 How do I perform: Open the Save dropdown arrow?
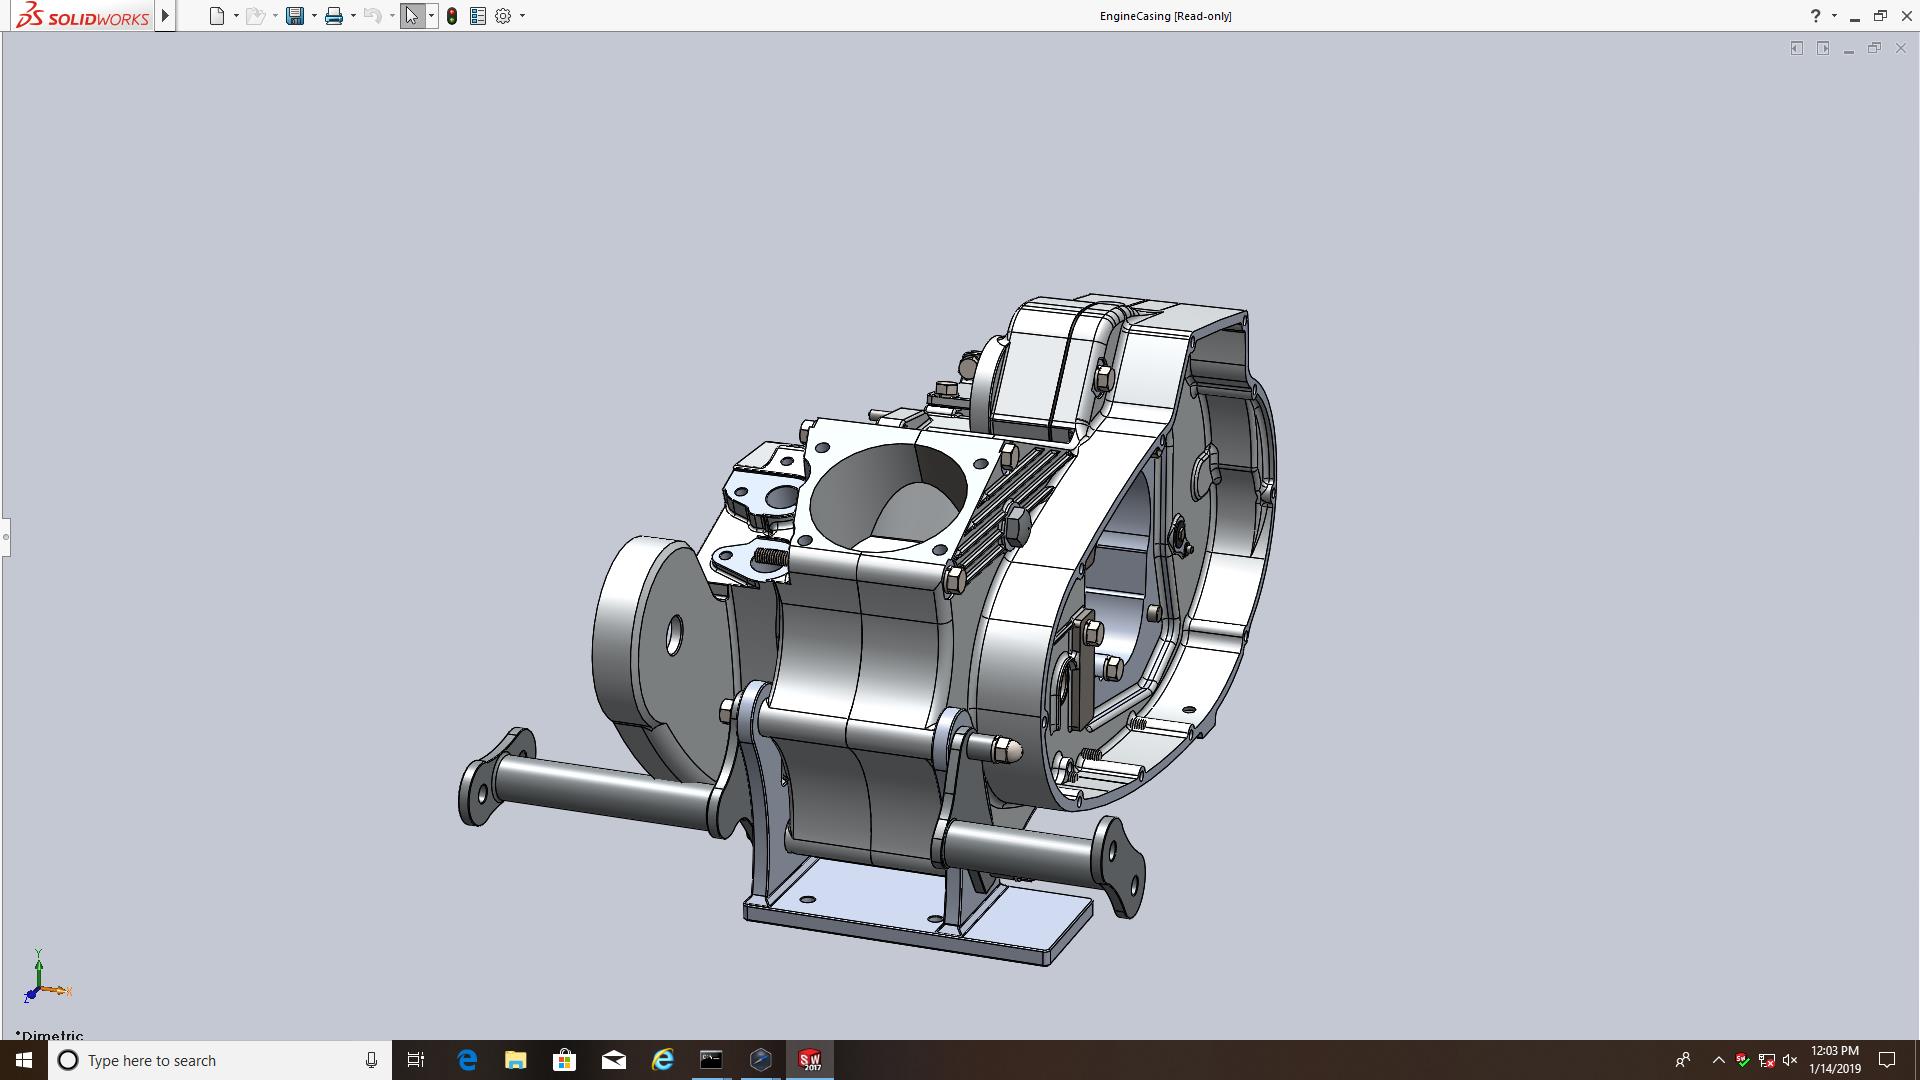point(314,16)
